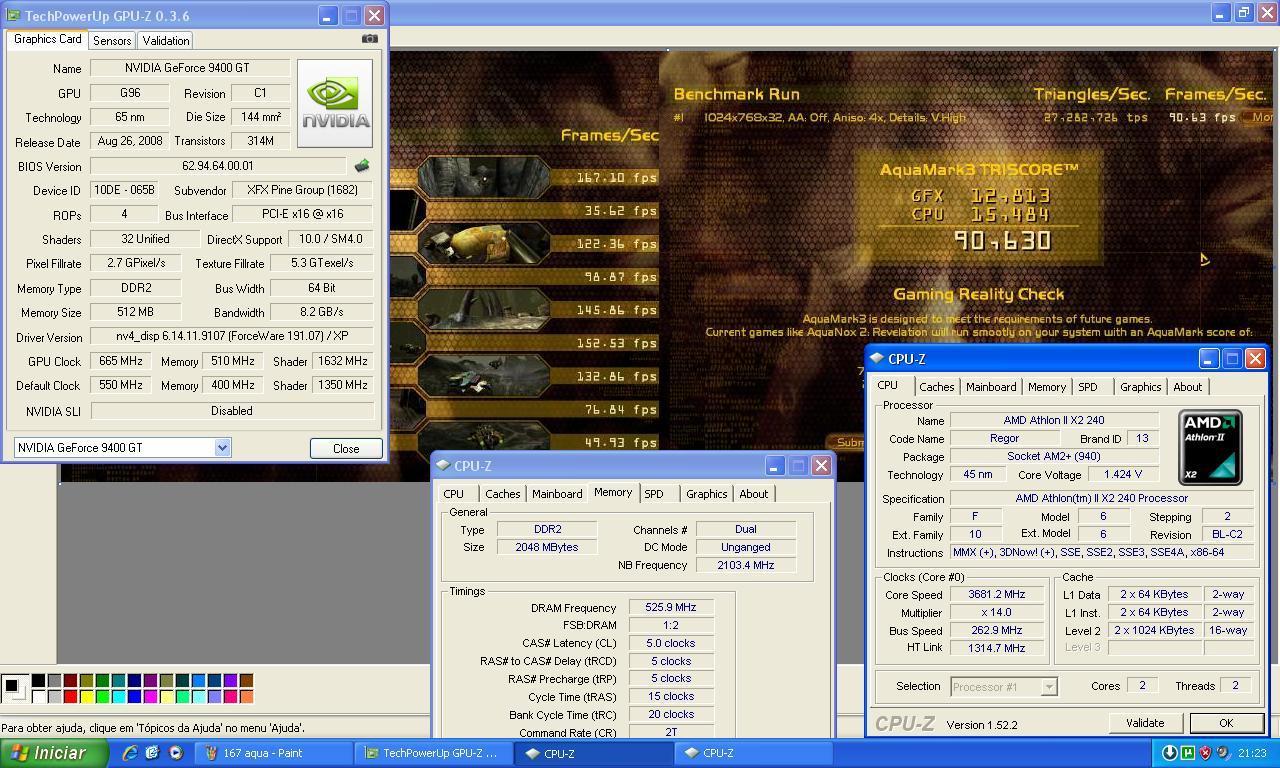Viewport: 1280px width, 768px height.
Task: Click the processor Name field AMD Athlon II X2 240
Action: [x=1054, y=420]
